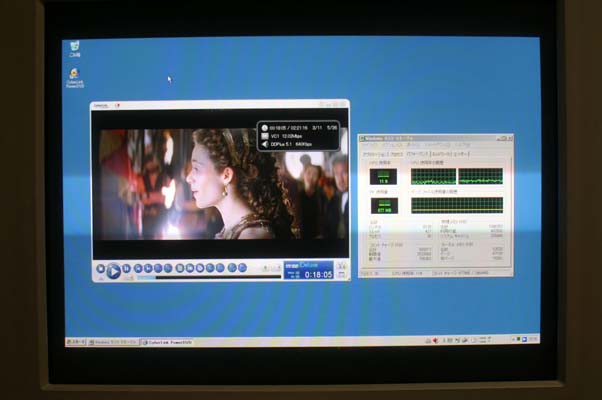Screen dimensions: 602x400
Task: Switch to Task Manager taskbar button
Action: click(x=113, y=342)
